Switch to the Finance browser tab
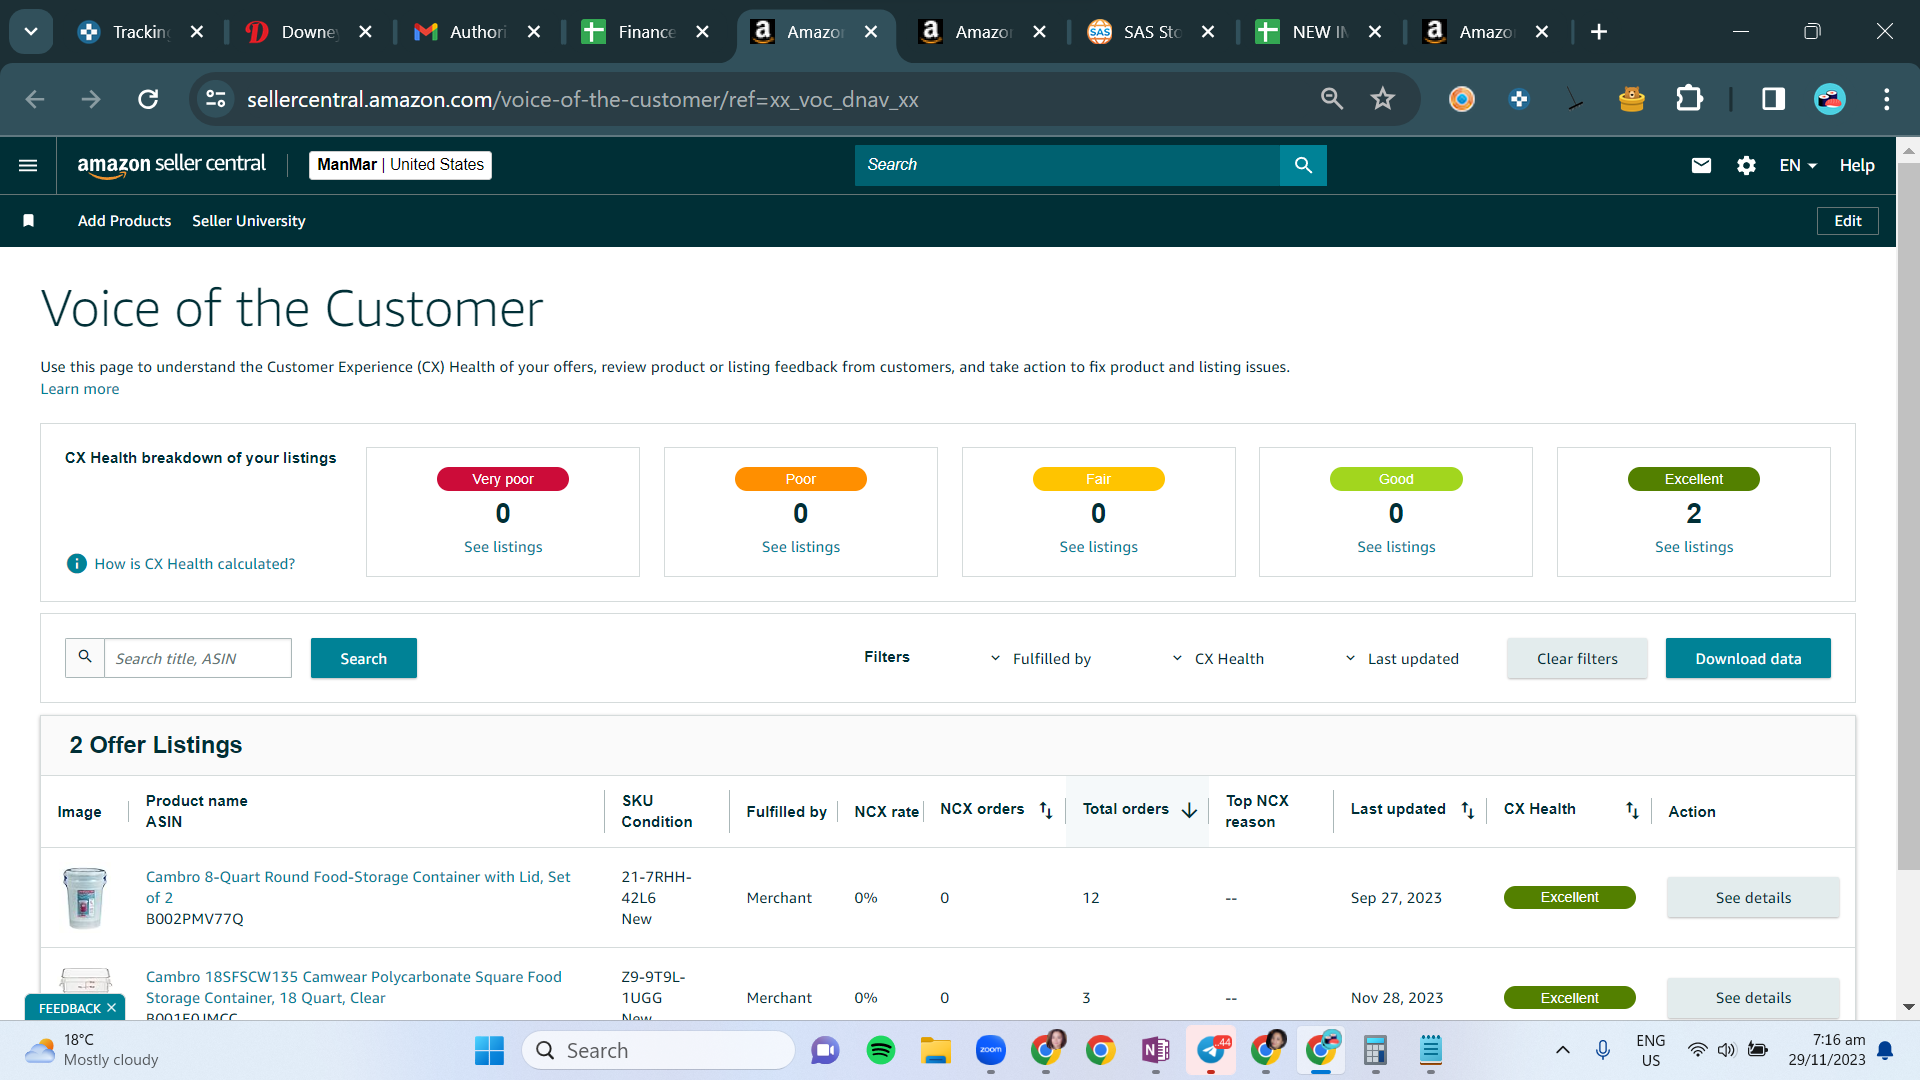The height and width of the screenshot is (1080, 1920). [x=647, y=32]
